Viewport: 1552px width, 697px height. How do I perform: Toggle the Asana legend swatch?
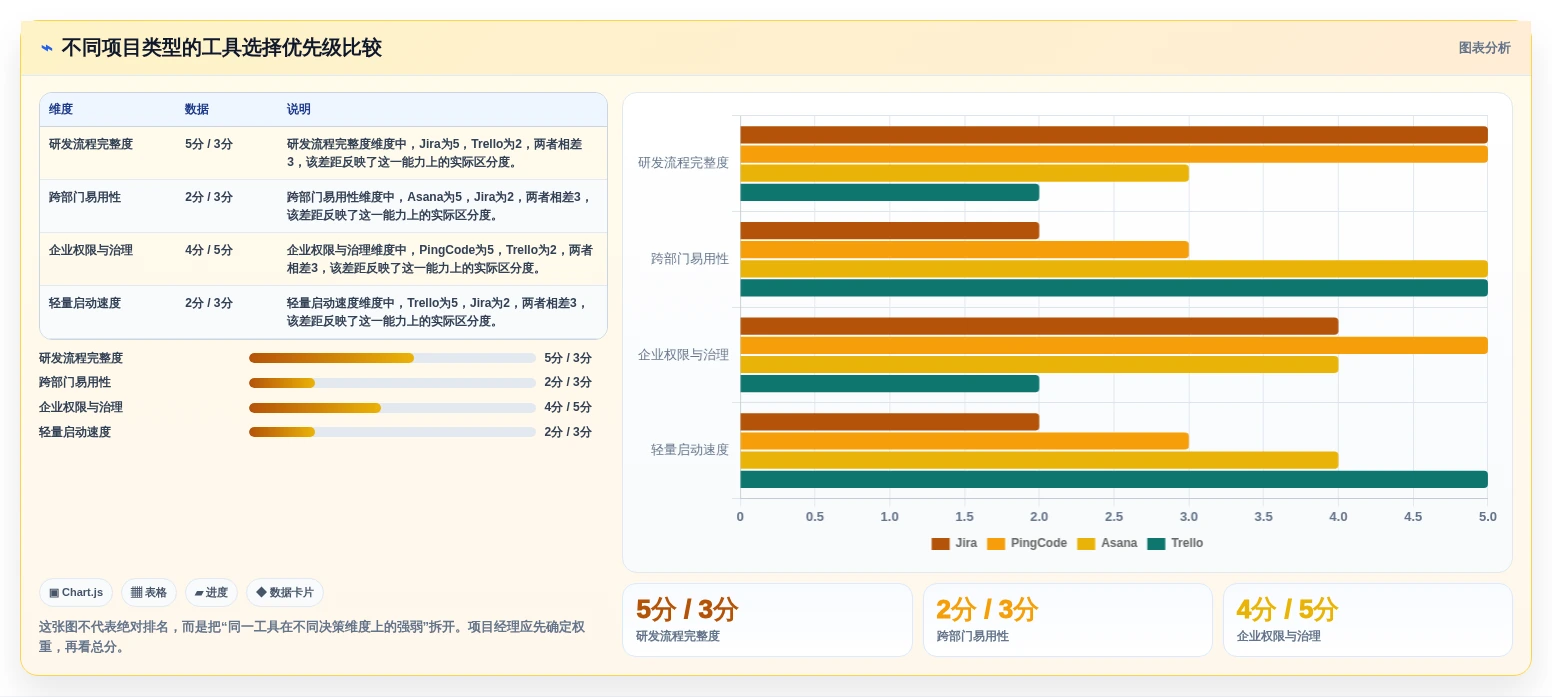(x=1086, y=544)
